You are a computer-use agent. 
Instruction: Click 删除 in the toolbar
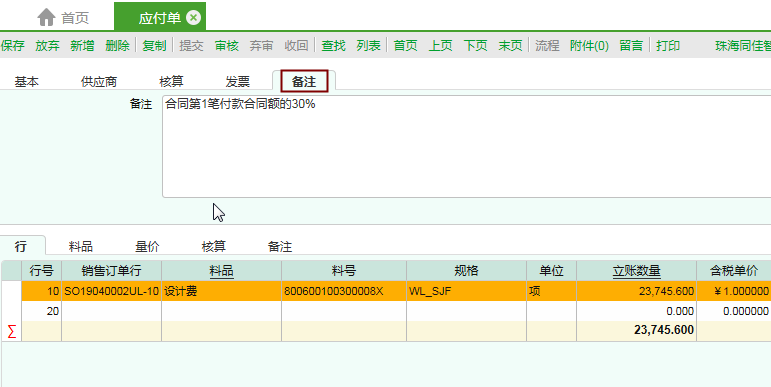[x=117, y=46]
